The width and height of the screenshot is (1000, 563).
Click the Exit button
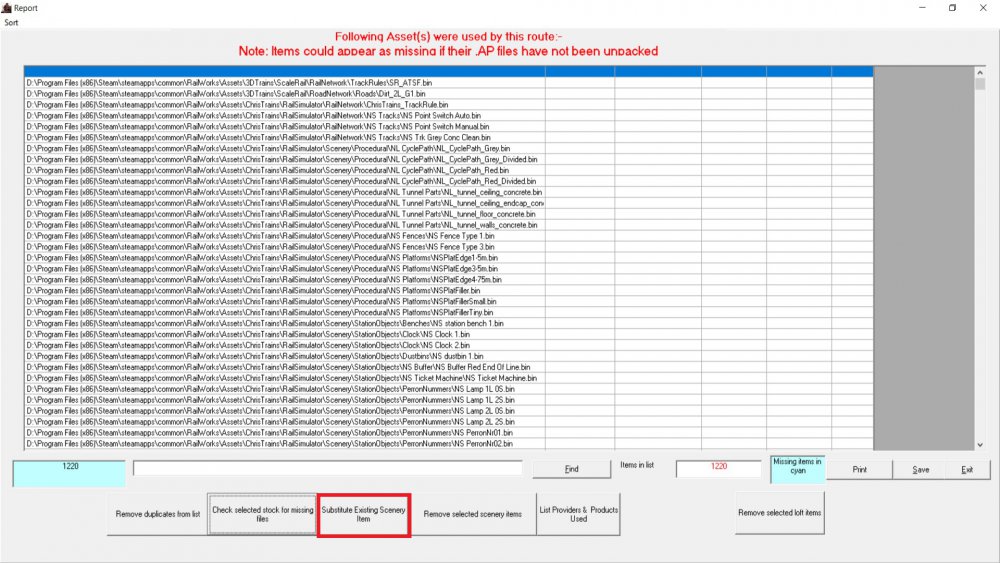click(966, 469)
